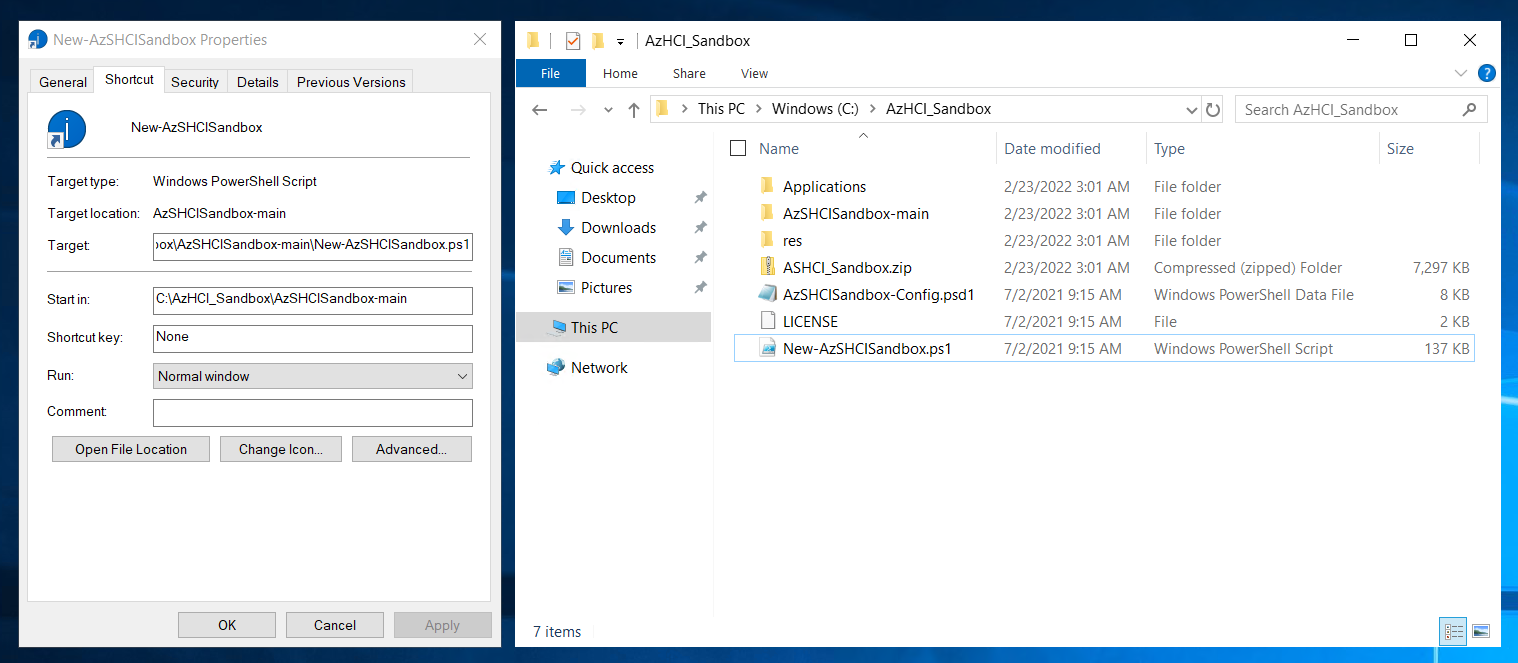Toggle the select-all checkbox in column header
The width and height of the screenshot is (1518, 663).
[738, 148]
